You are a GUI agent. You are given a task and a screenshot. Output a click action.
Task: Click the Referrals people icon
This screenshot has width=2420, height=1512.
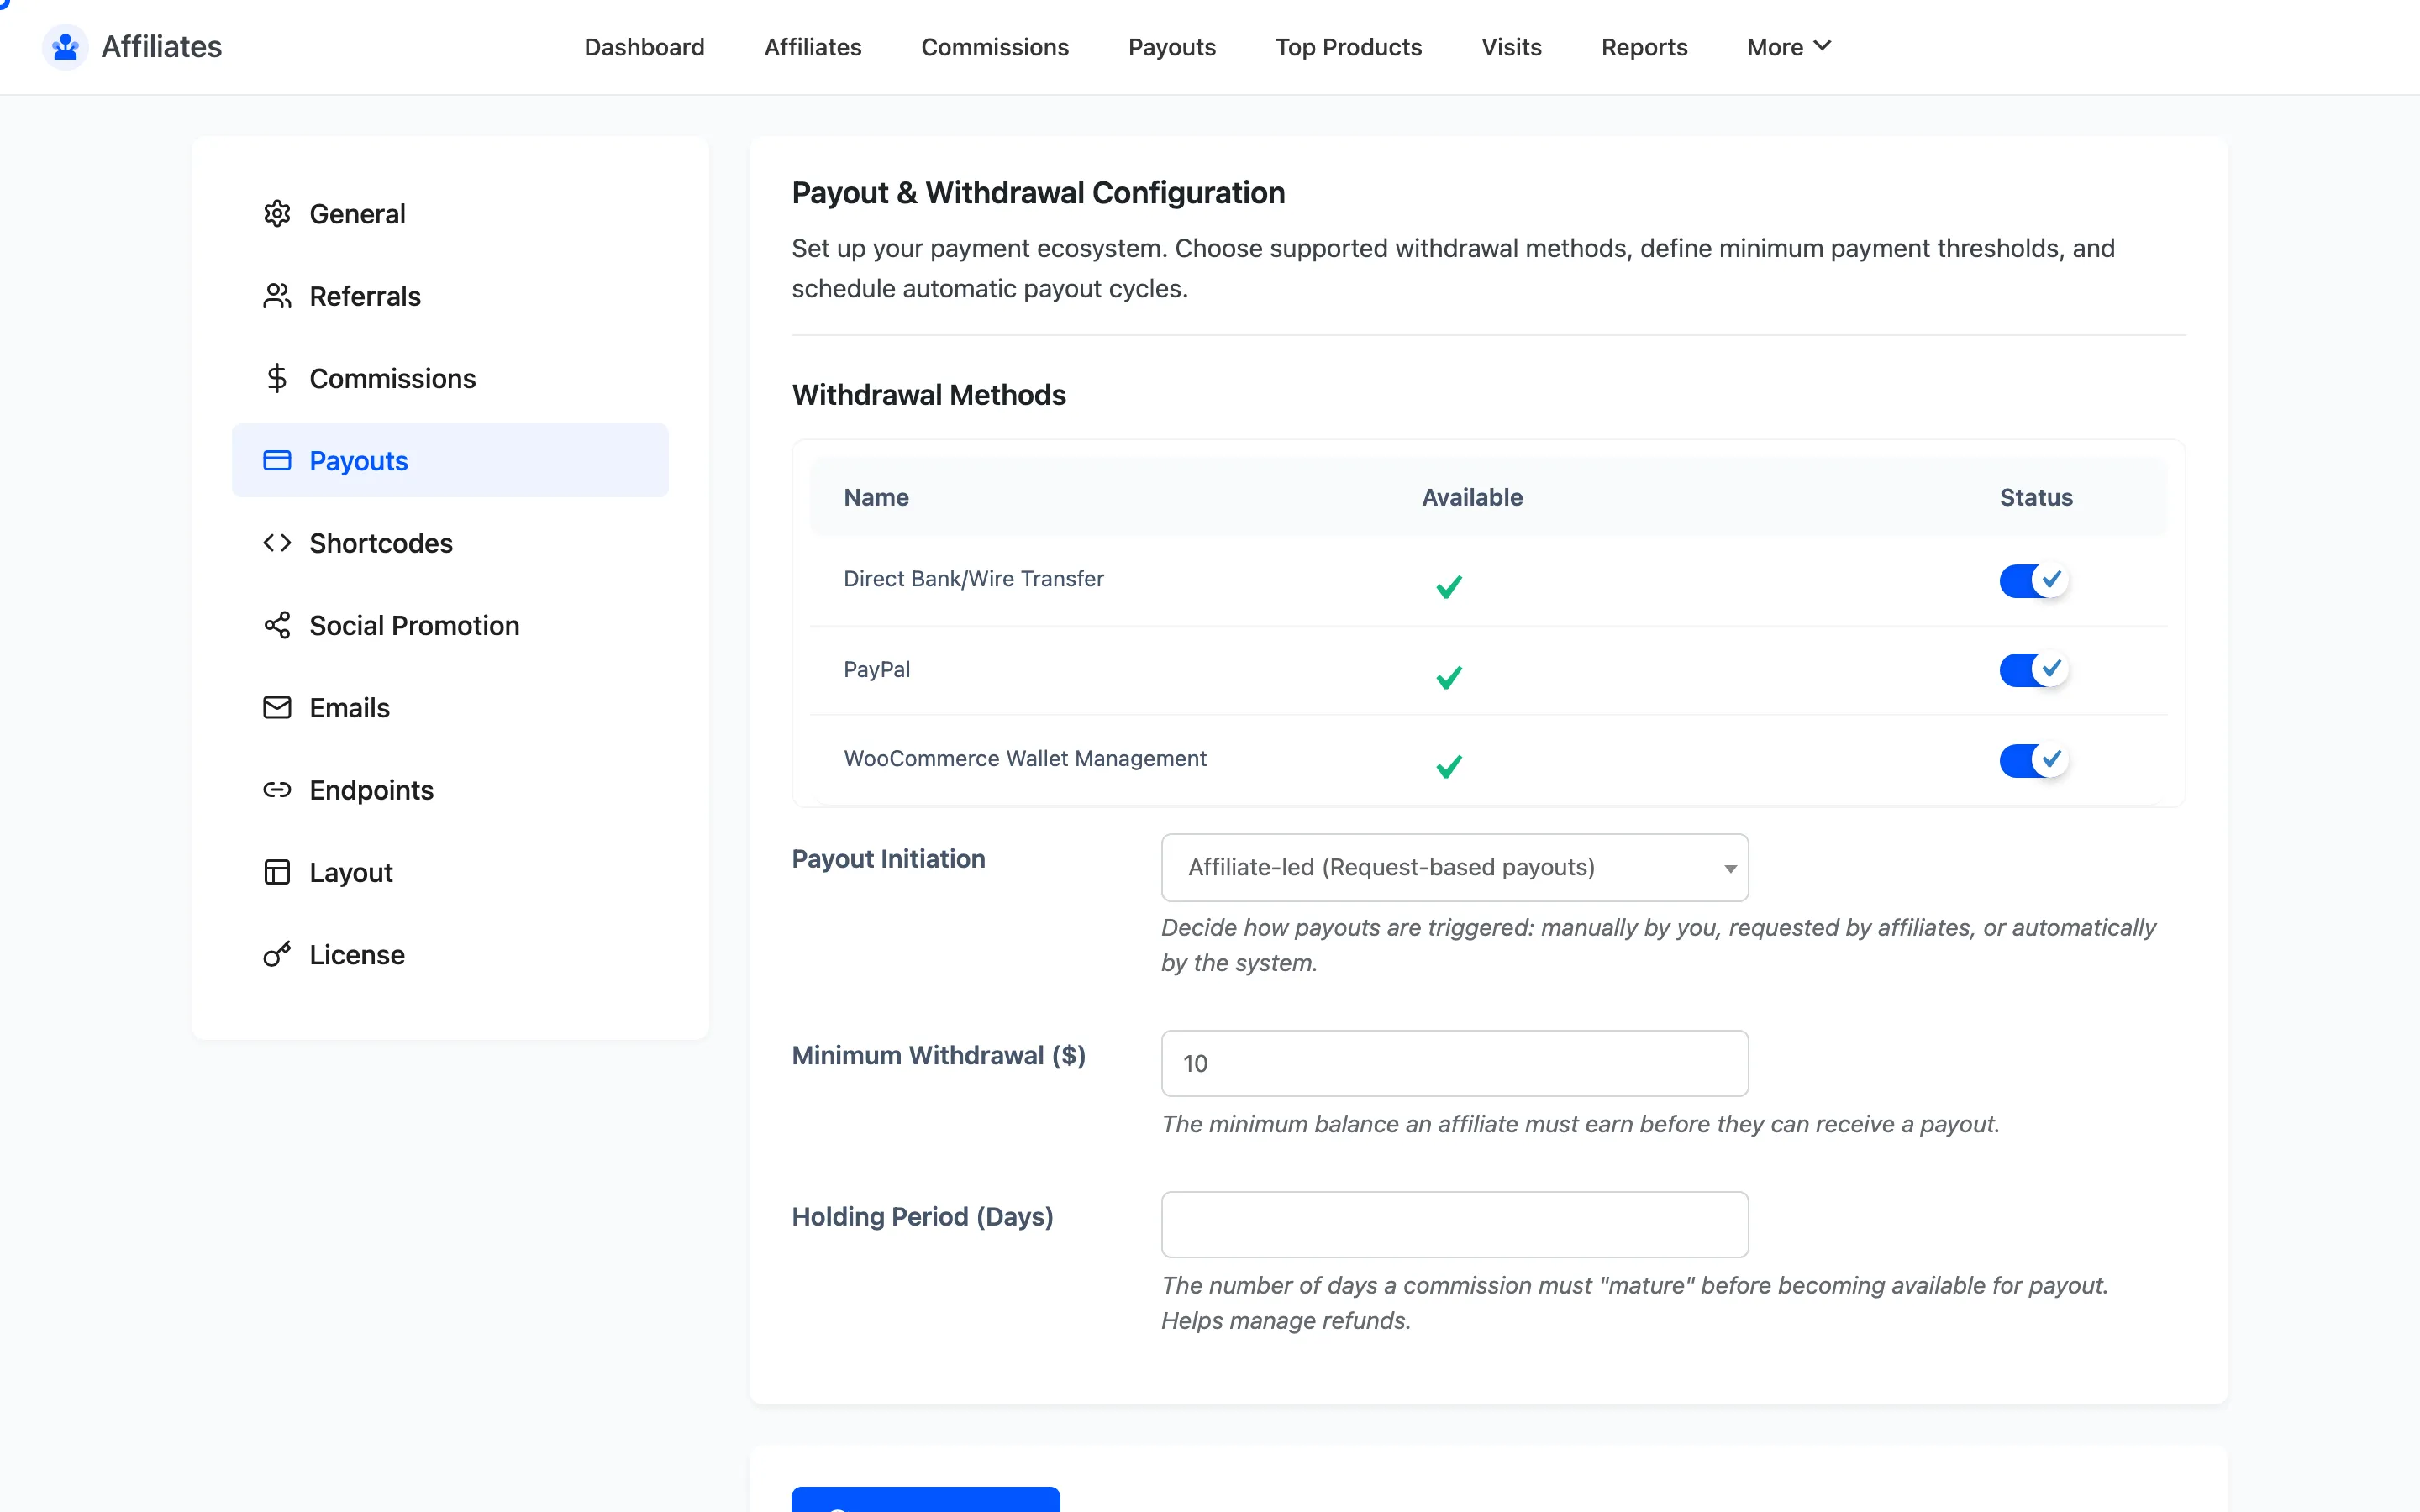pyautogui.click(x=277, y=296)
